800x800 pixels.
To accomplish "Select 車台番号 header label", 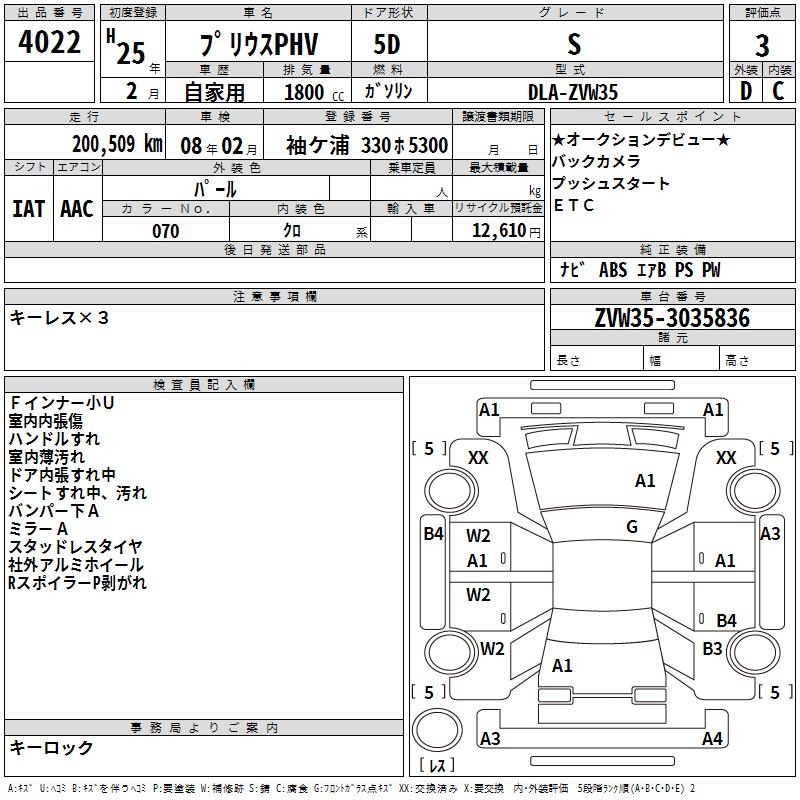I will point(672,296).
